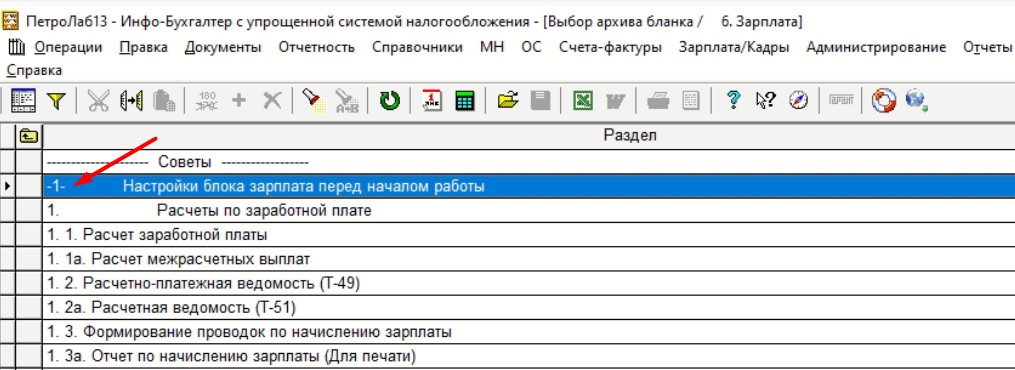Select Формирование проводок по начислению зарплаты row

tap(528, 332)
